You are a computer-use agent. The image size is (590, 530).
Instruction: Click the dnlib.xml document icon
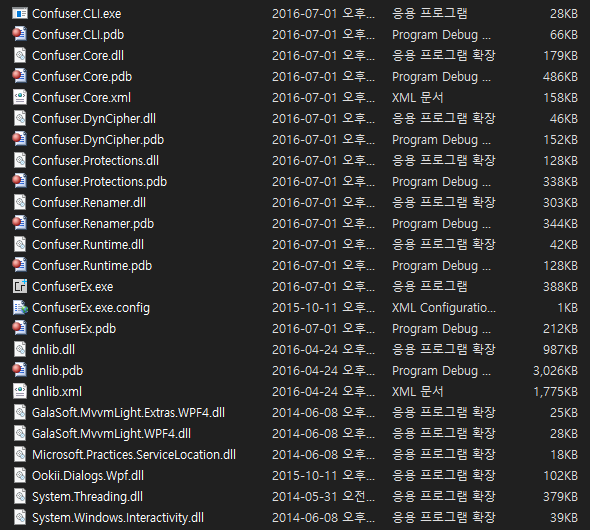(20, 392)
